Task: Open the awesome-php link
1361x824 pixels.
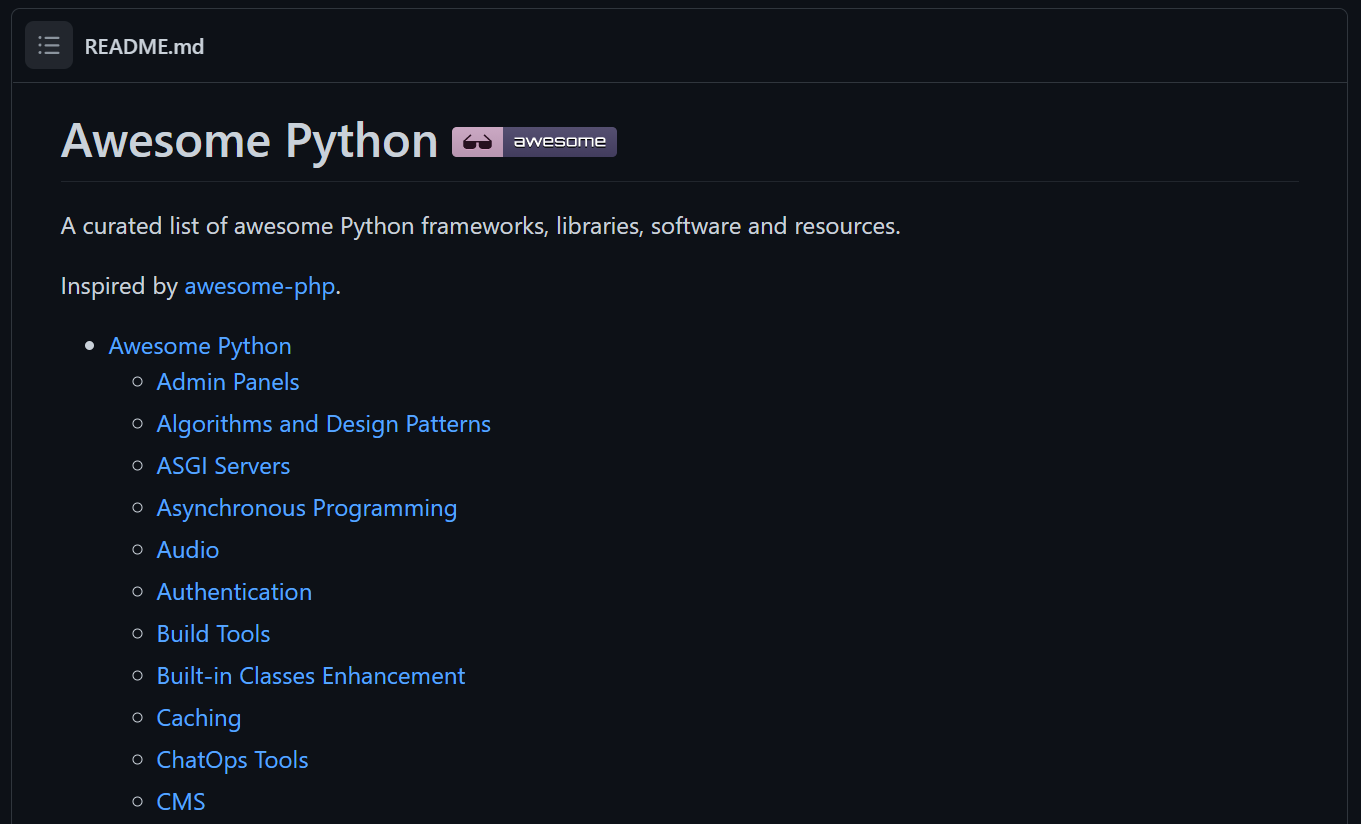Action: click(260, 286)
